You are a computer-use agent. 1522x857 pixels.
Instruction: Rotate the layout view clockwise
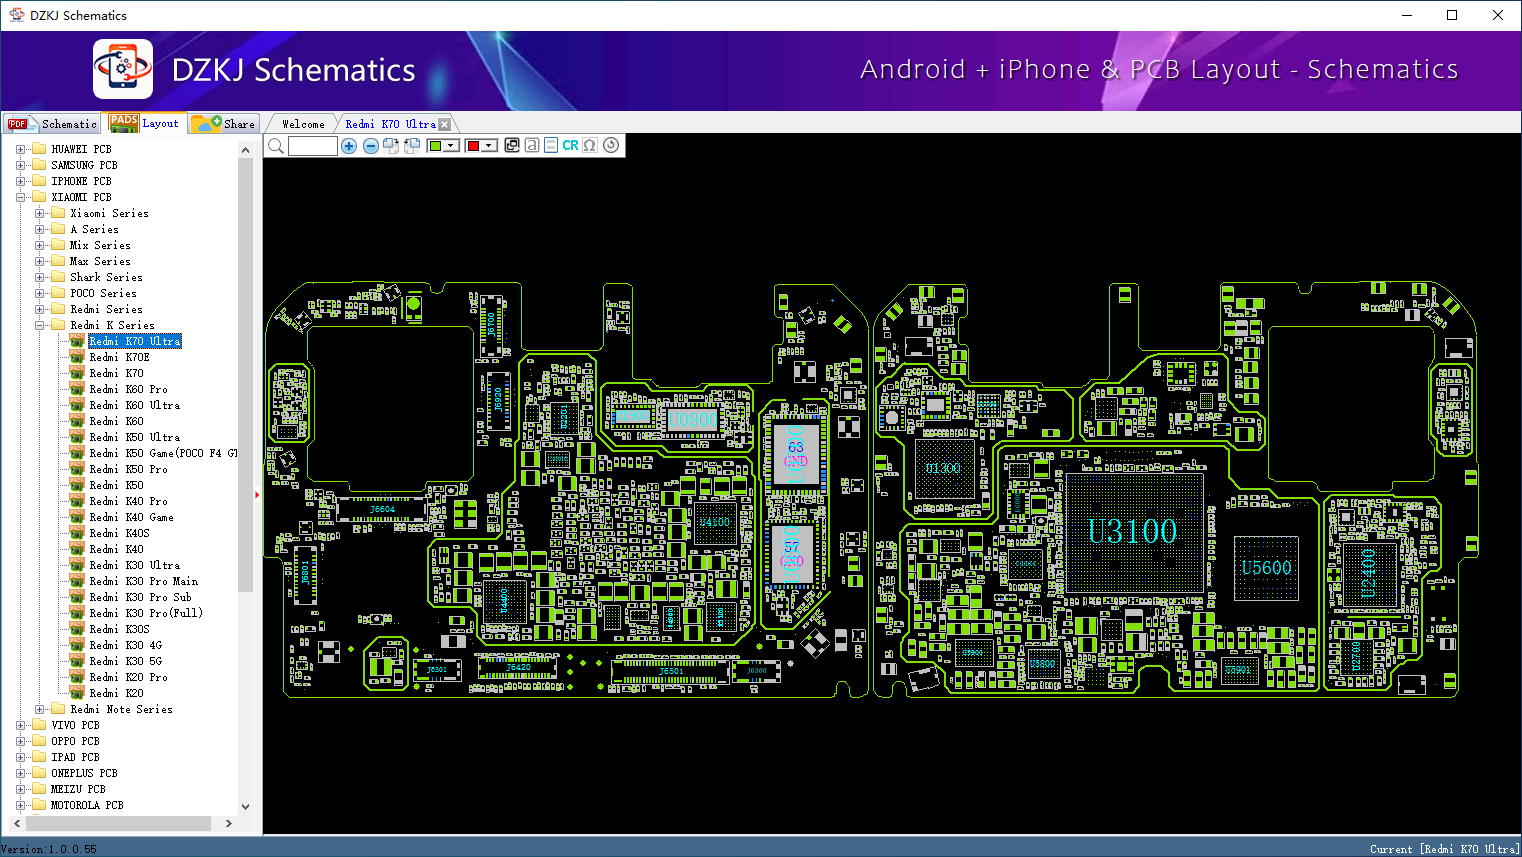point(391,146)
